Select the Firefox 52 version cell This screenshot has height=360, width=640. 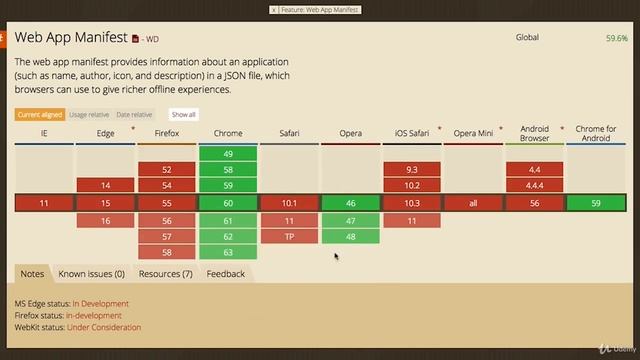(x=167, y=170)
